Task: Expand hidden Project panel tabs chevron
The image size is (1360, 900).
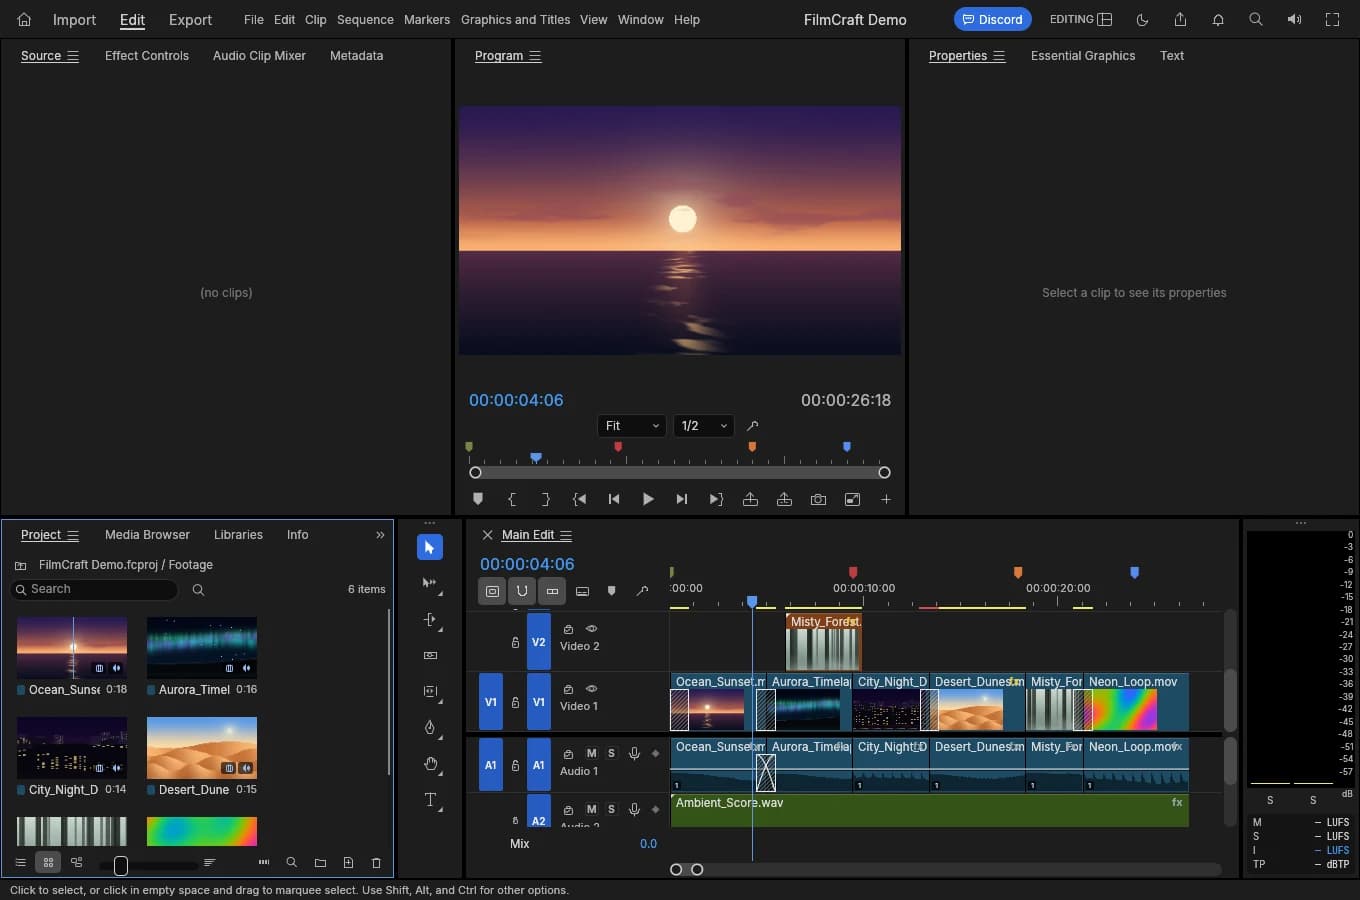Action: (x=380, y=535)
